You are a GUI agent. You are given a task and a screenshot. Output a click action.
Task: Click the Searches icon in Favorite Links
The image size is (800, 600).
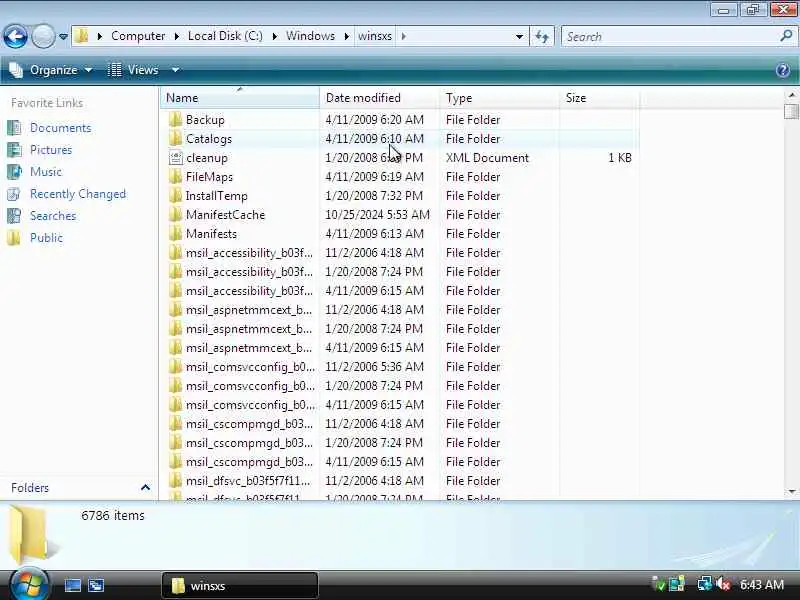pos(14,216)
